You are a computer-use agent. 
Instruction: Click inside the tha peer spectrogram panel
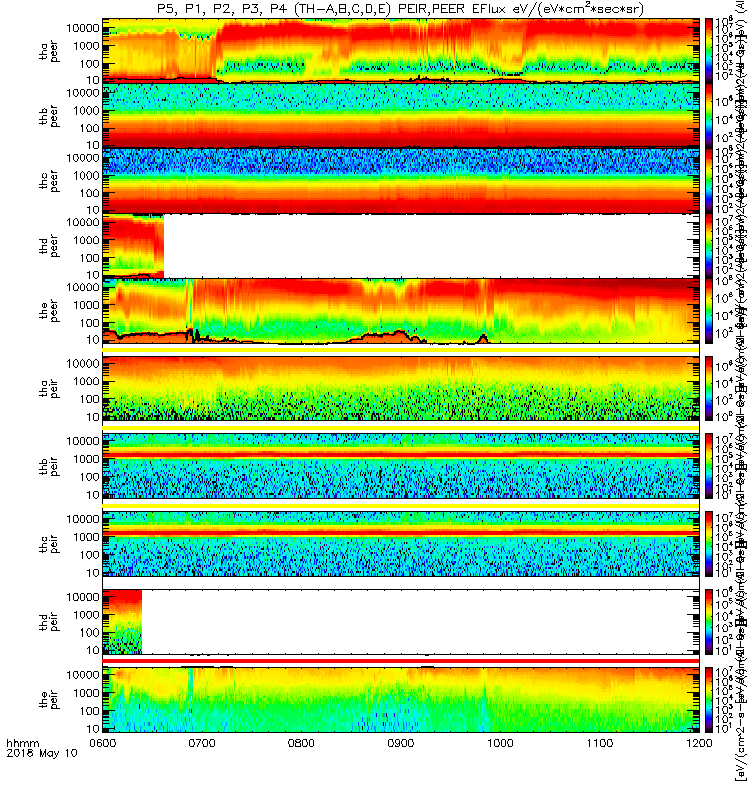tap(401, 50)
